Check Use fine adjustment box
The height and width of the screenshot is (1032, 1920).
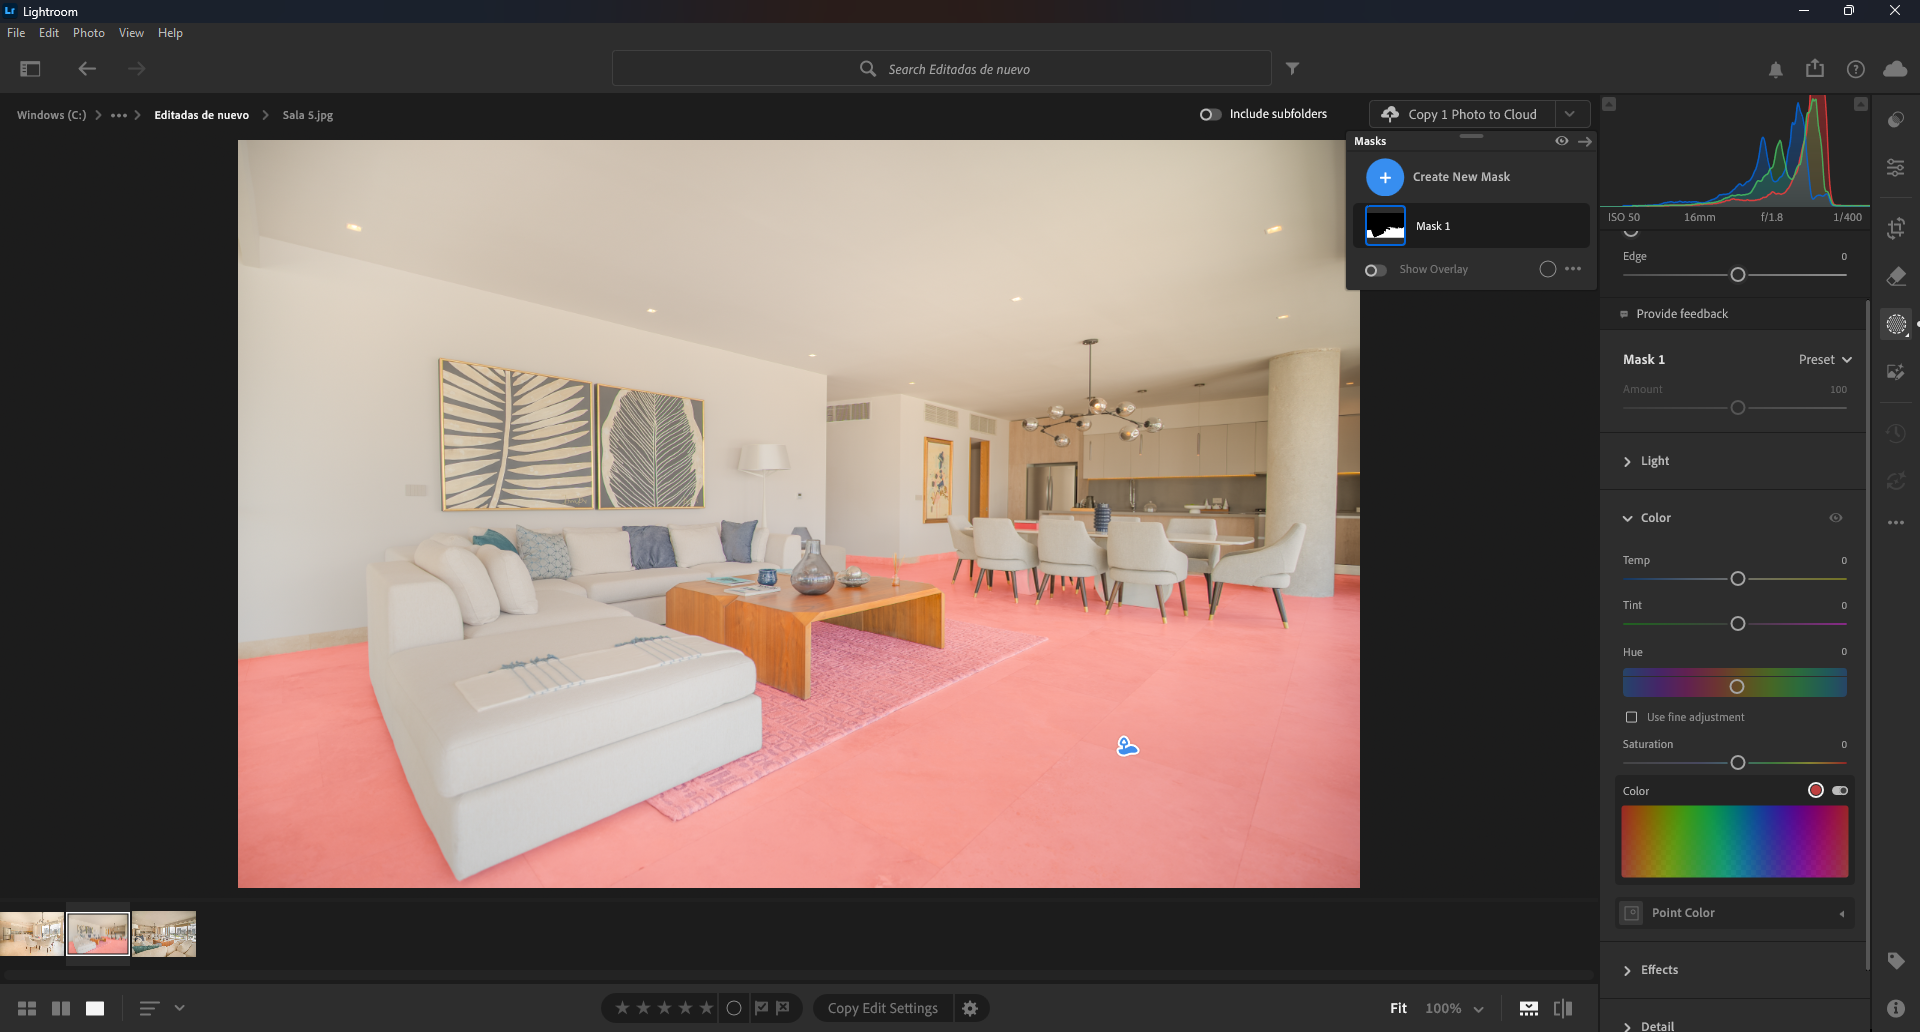1631,717
